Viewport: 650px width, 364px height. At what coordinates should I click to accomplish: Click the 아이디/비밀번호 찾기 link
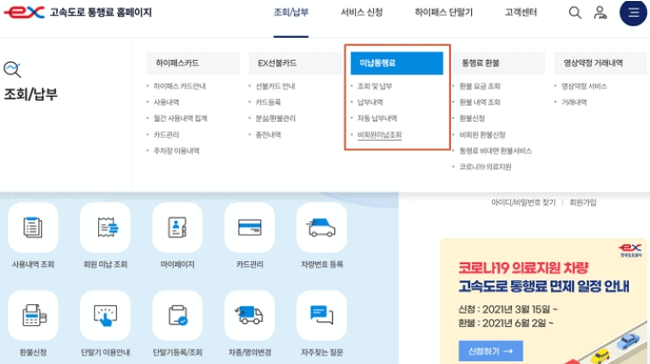click(x=523, y=203)
